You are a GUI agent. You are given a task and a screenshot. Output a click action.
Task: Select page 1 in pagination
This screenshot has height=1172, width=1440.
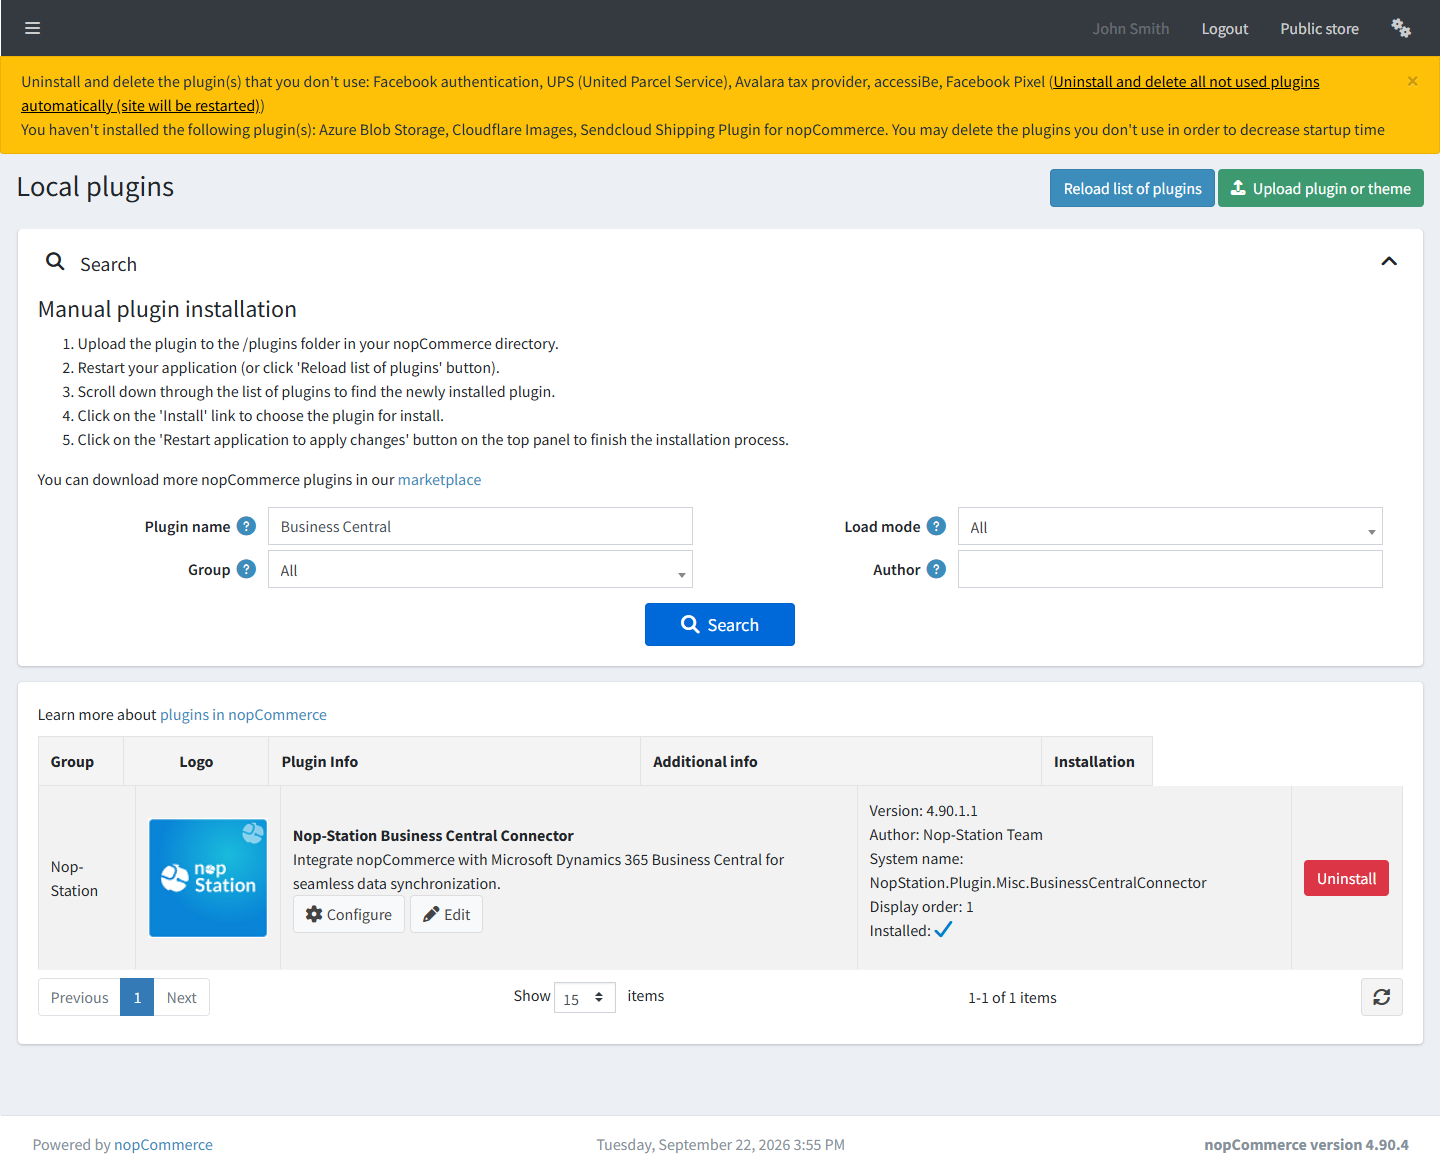(137, 997)
